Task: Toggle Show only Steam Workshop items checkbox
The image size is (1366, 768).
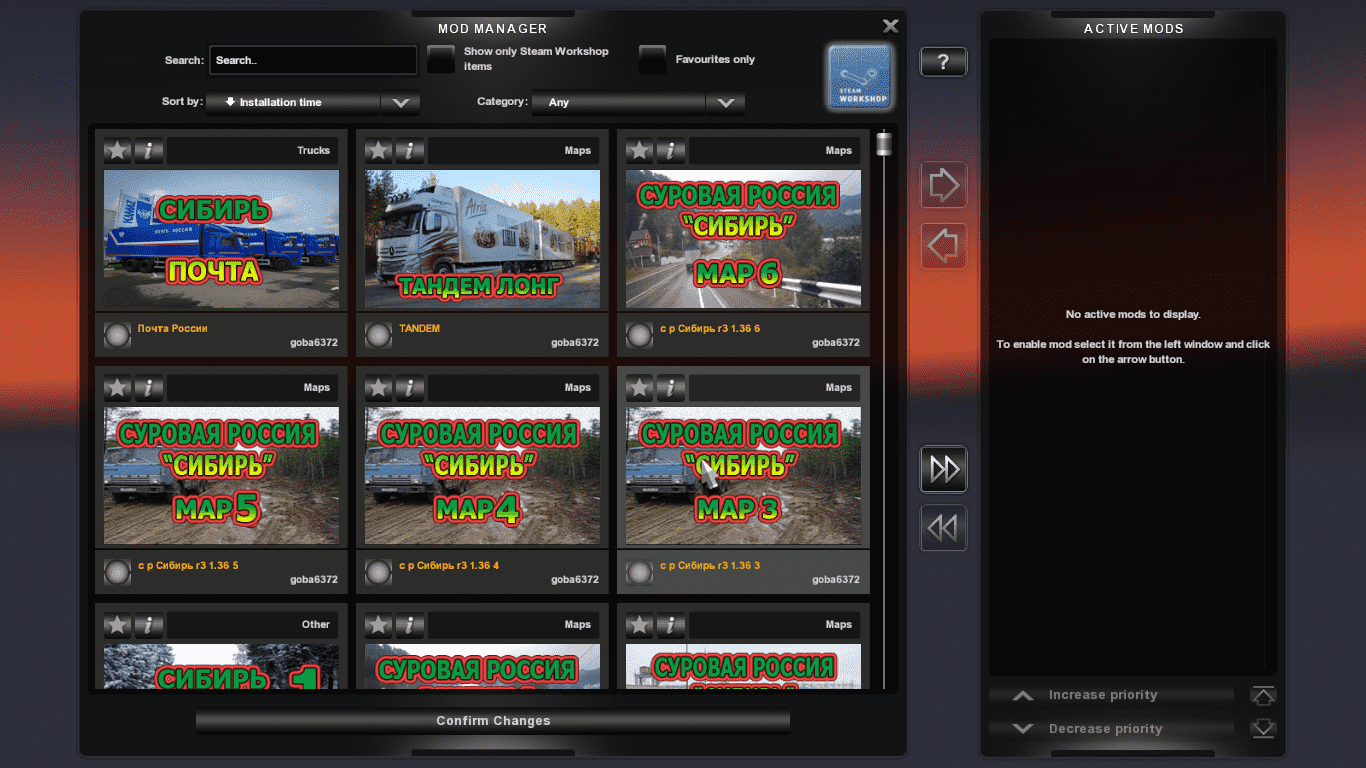Action: [441, 59]
